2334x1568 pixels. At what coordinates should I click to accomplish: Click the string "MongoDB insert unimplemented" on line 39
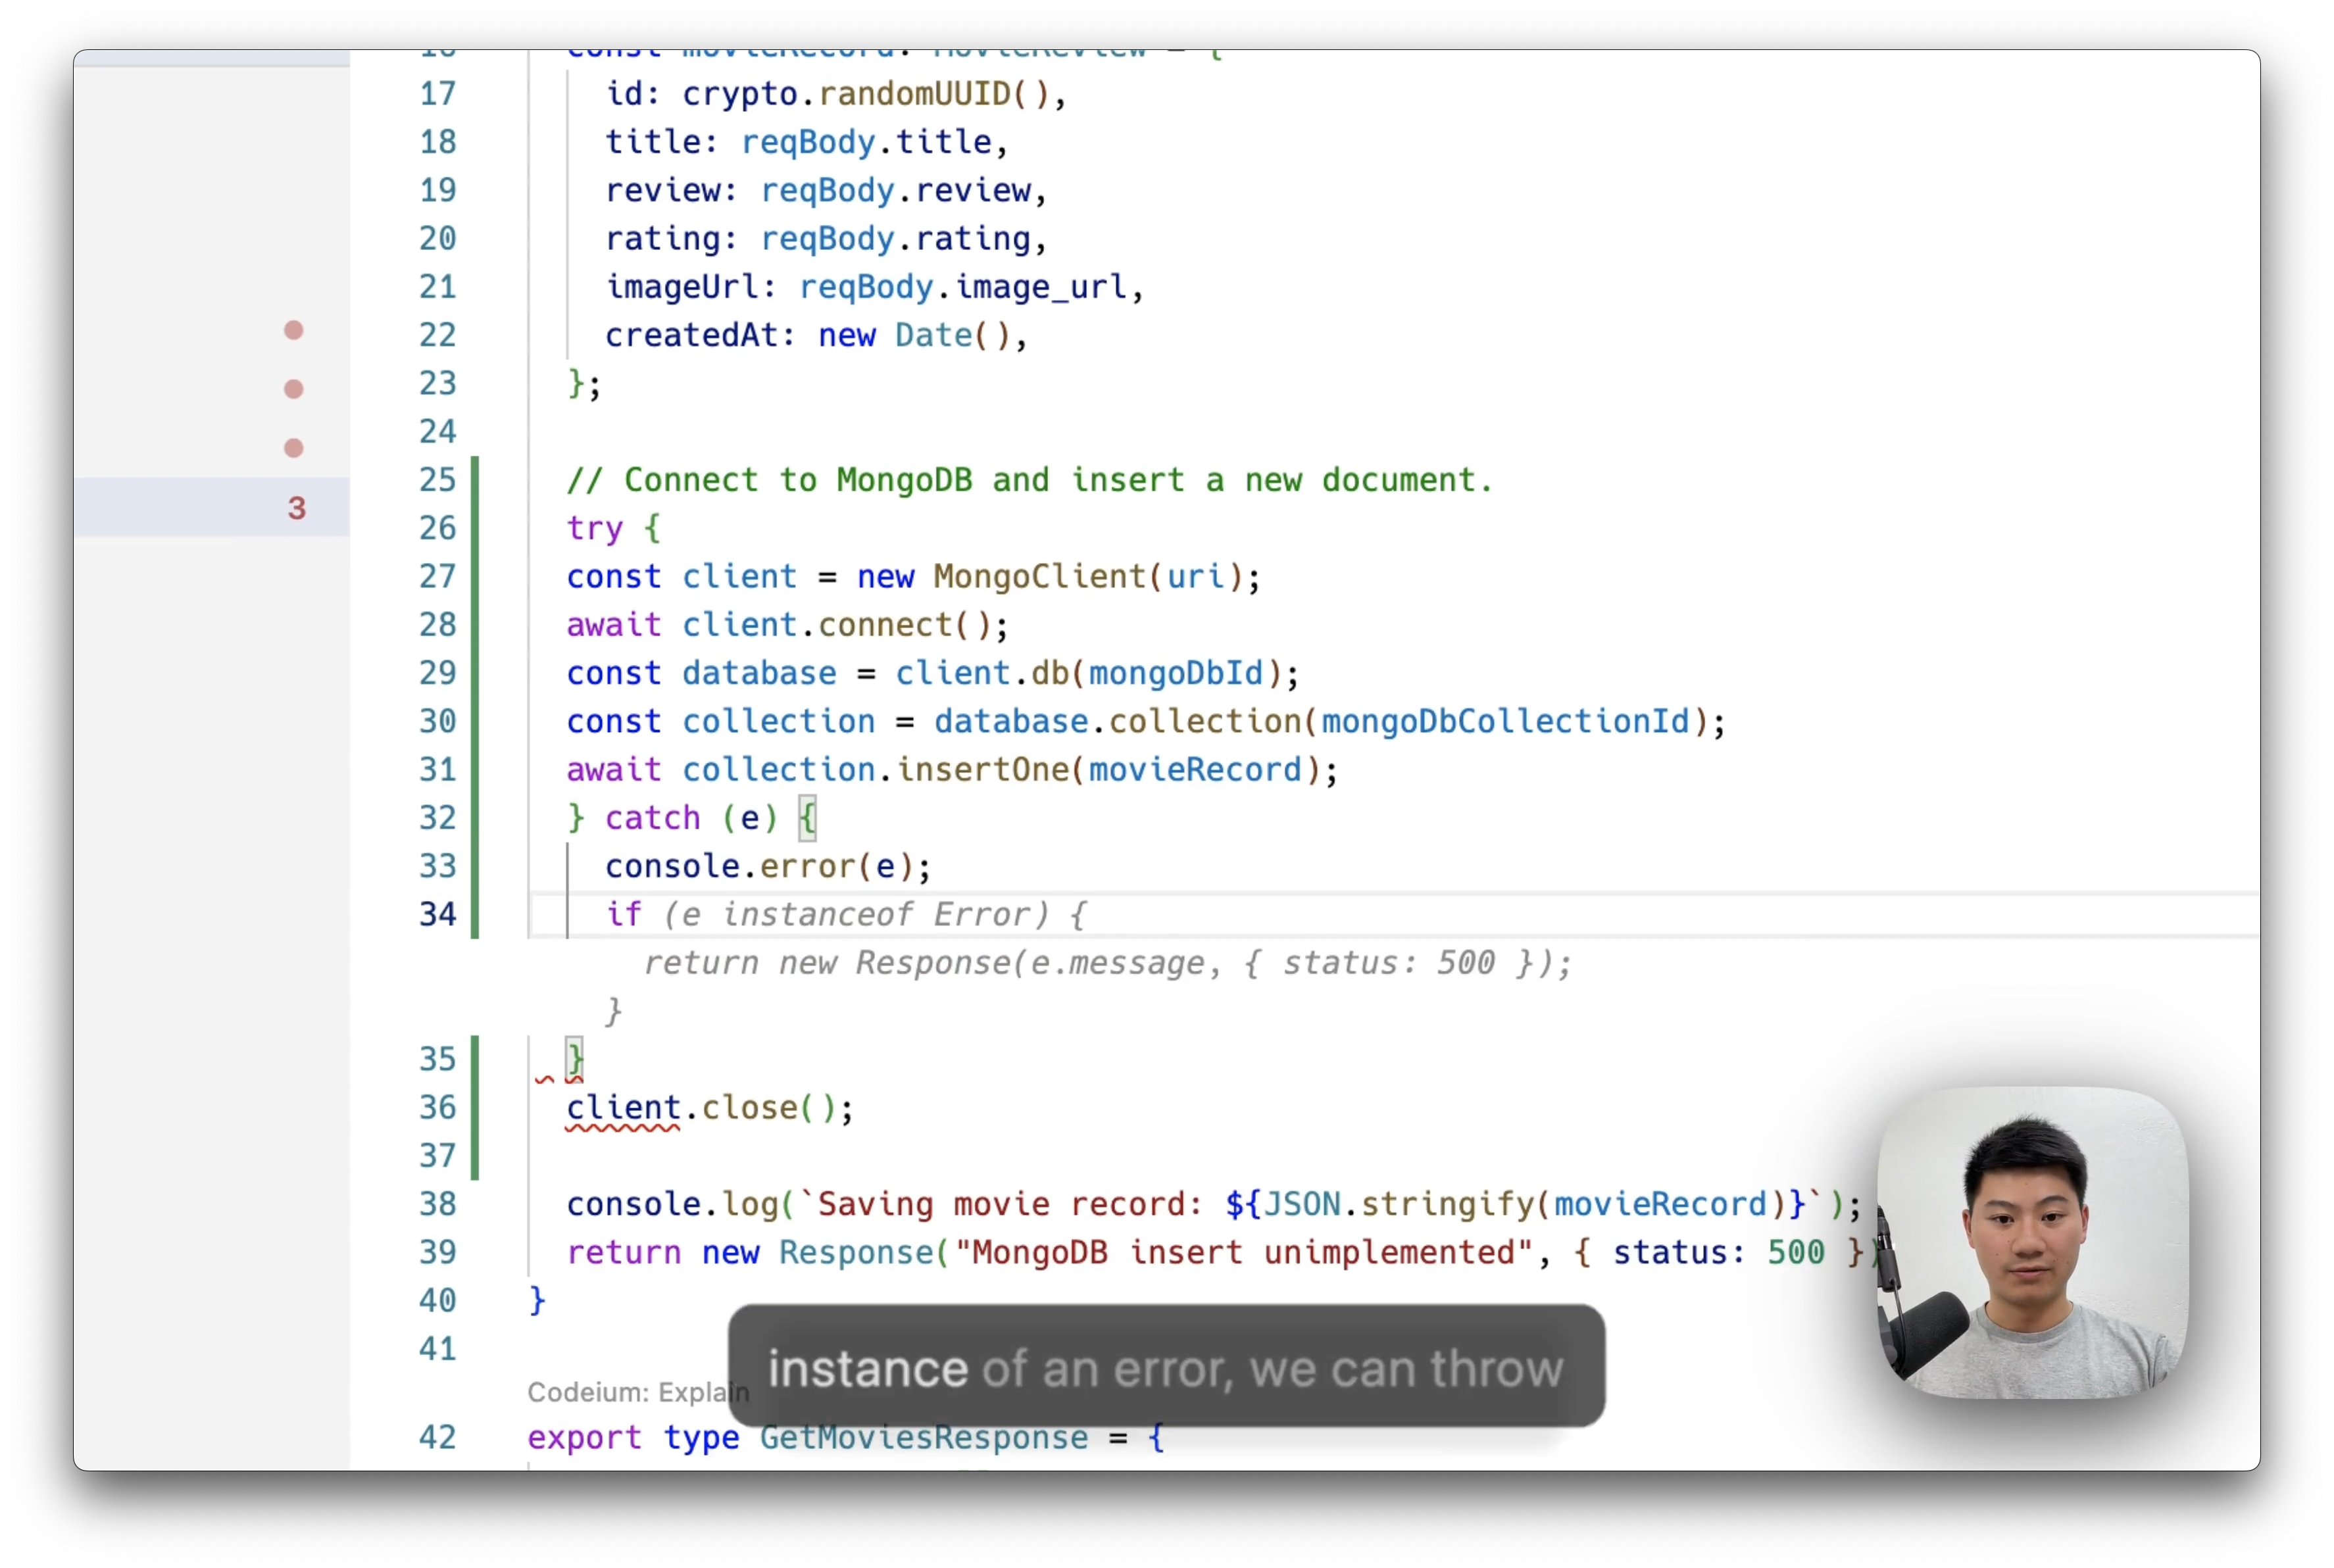(x=1244, y=1252)
